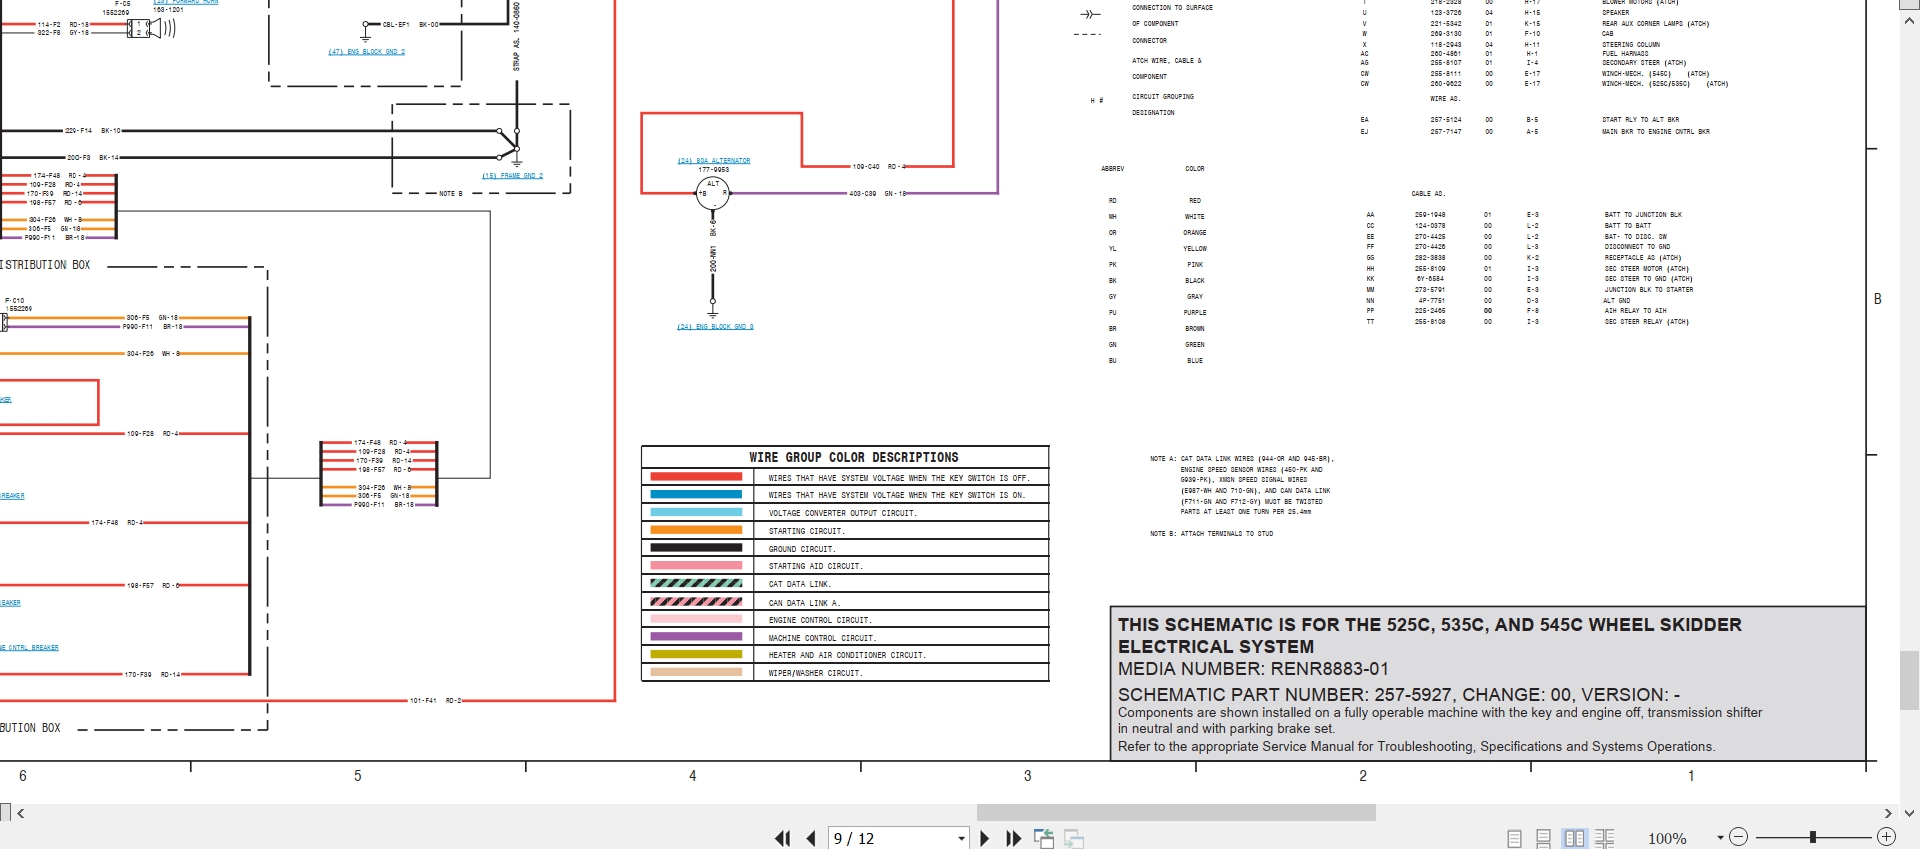Click the 100% zoom value
Screen dimensions: 1920x849
(1667, 838)
